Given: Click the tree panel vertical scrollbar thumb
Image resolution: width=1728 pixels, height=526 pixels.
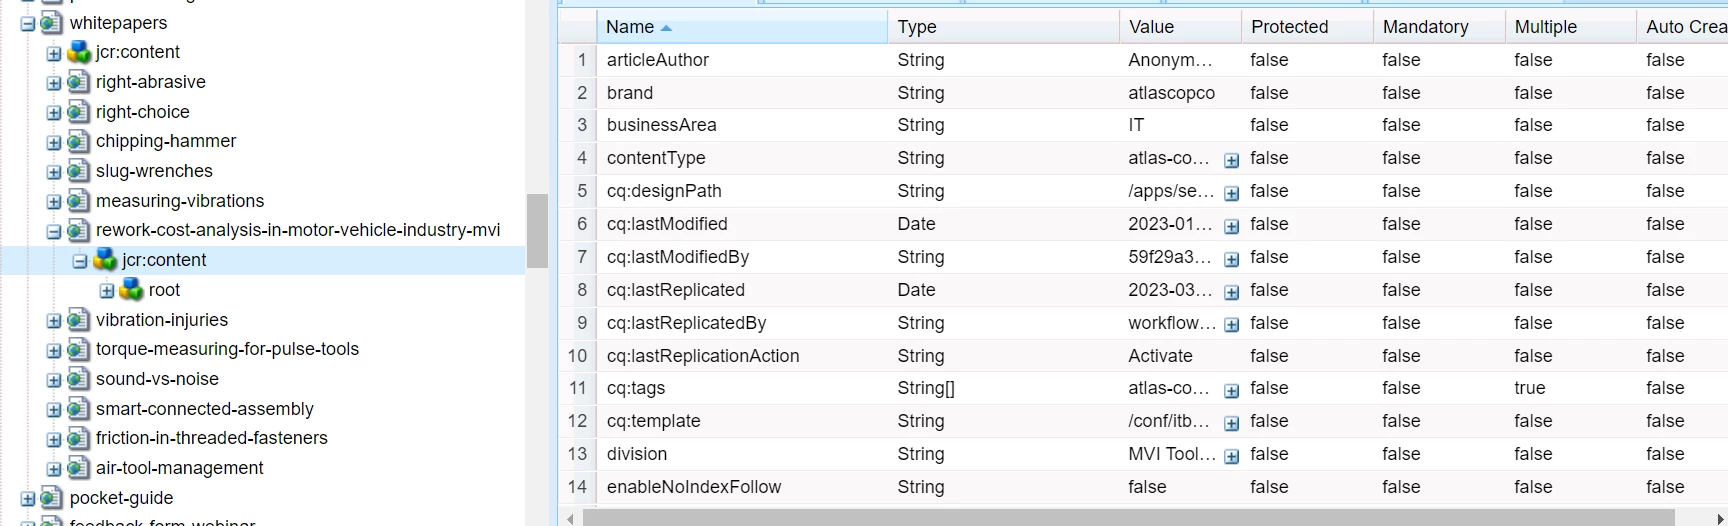Looking at the screenshot, I should [538, 231].
